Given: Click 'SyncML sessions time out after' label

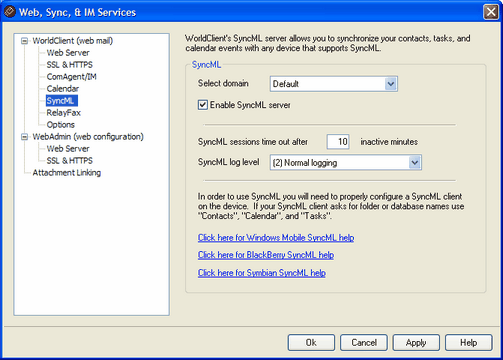Looking at the screenshot, I should coord(253,142).
